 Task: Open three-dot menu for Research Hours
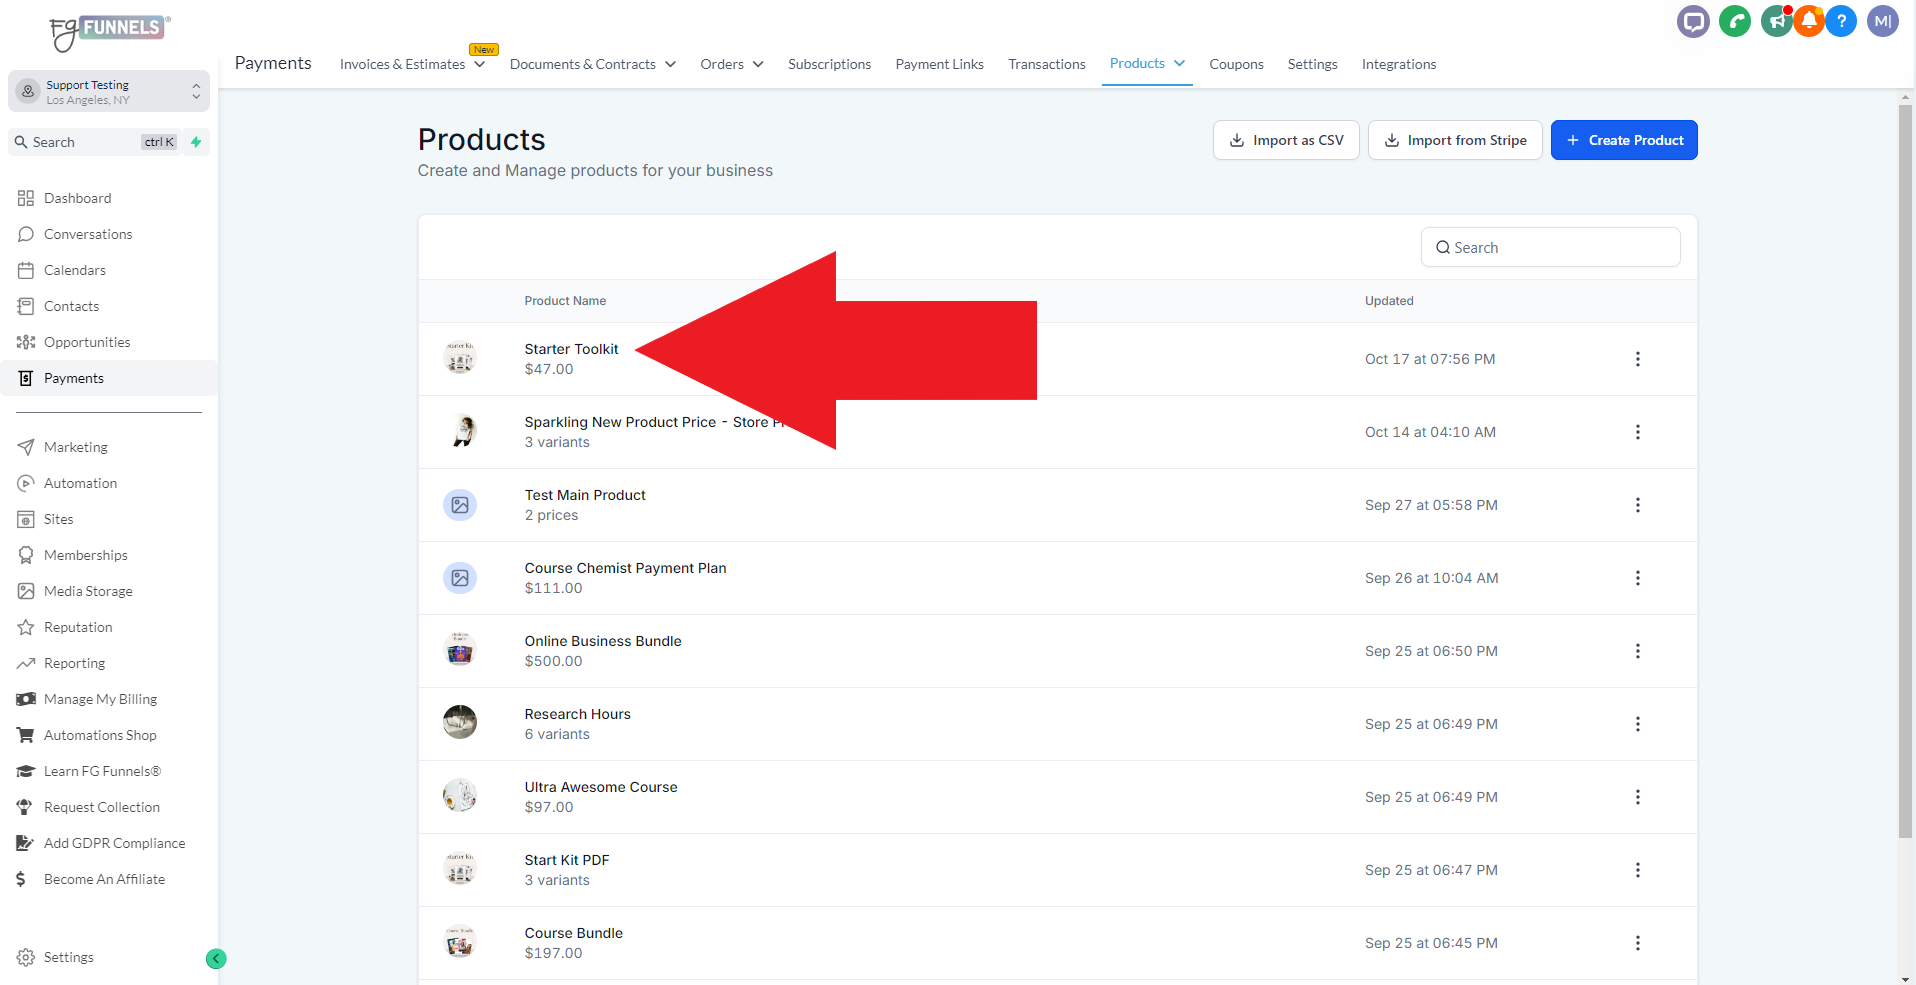pos(1638,724)
